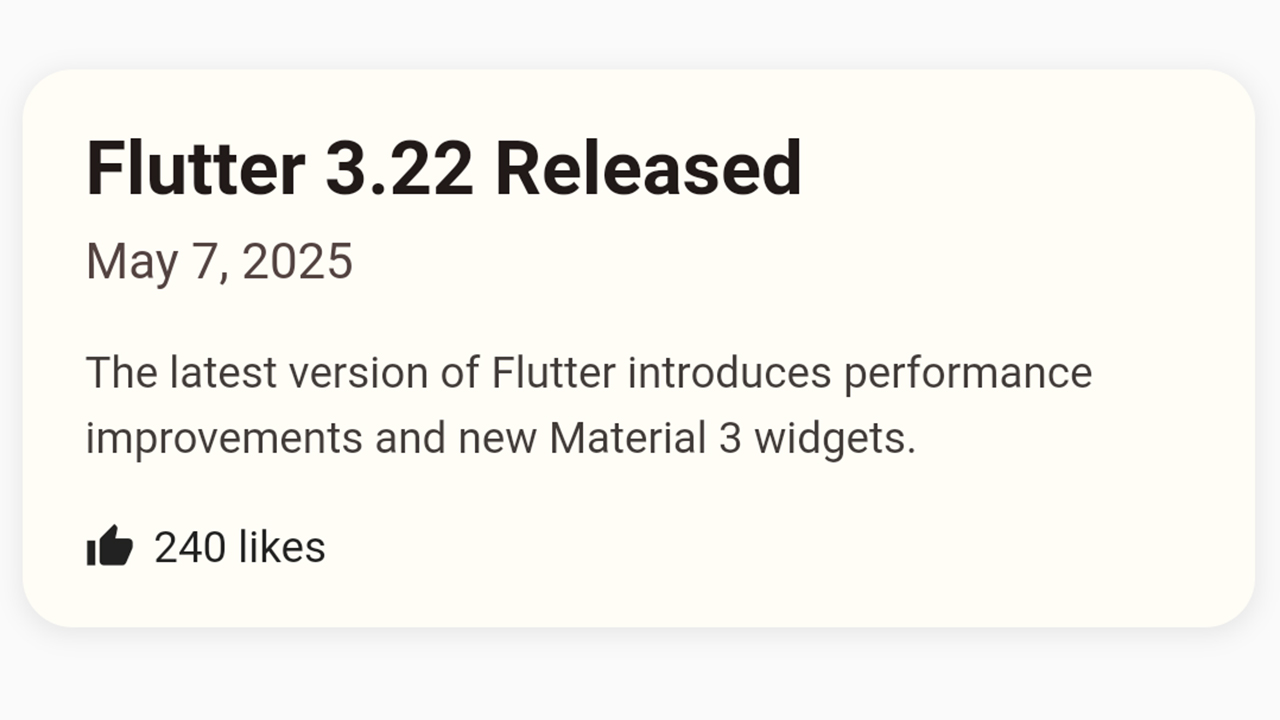The height and width of the screenshot is (720, 1280).
Task: Click "introduces" in the description
Action: 730,373
